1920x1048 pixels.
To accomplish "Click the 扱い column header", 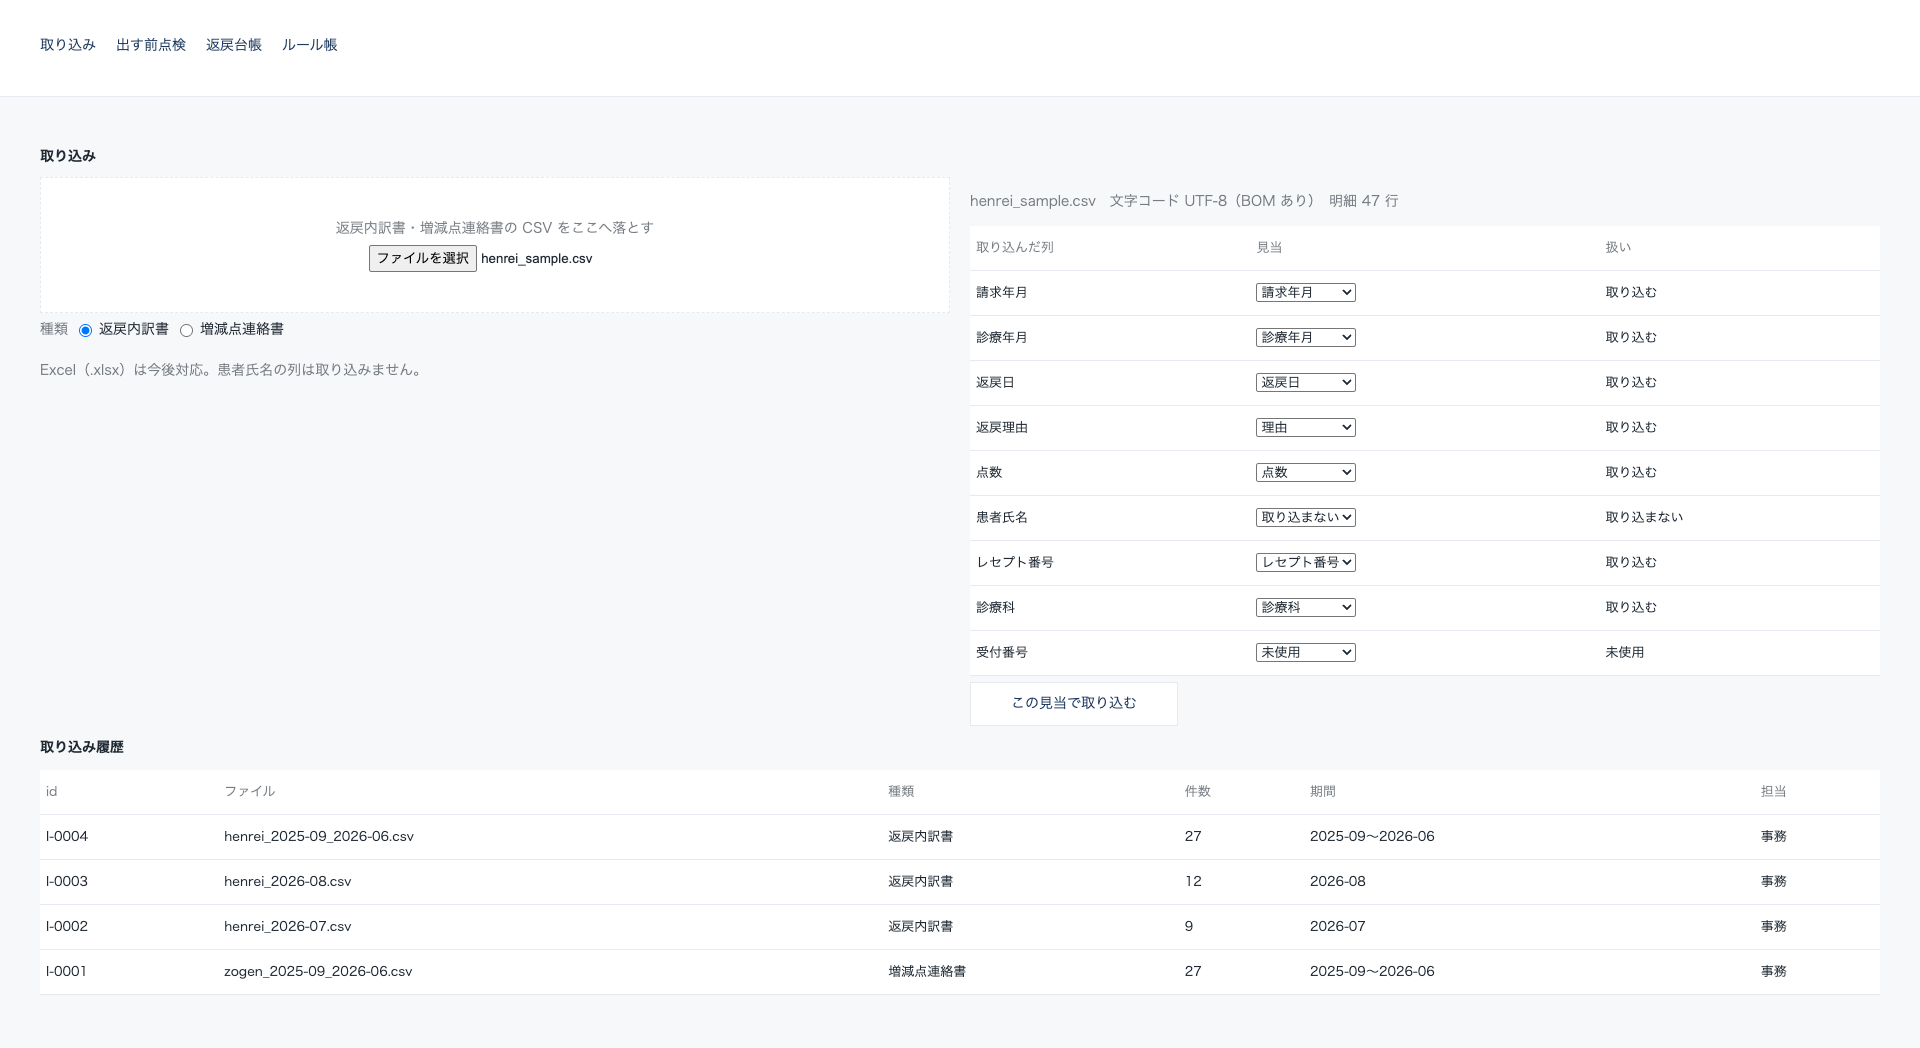I will (1618, 248).
